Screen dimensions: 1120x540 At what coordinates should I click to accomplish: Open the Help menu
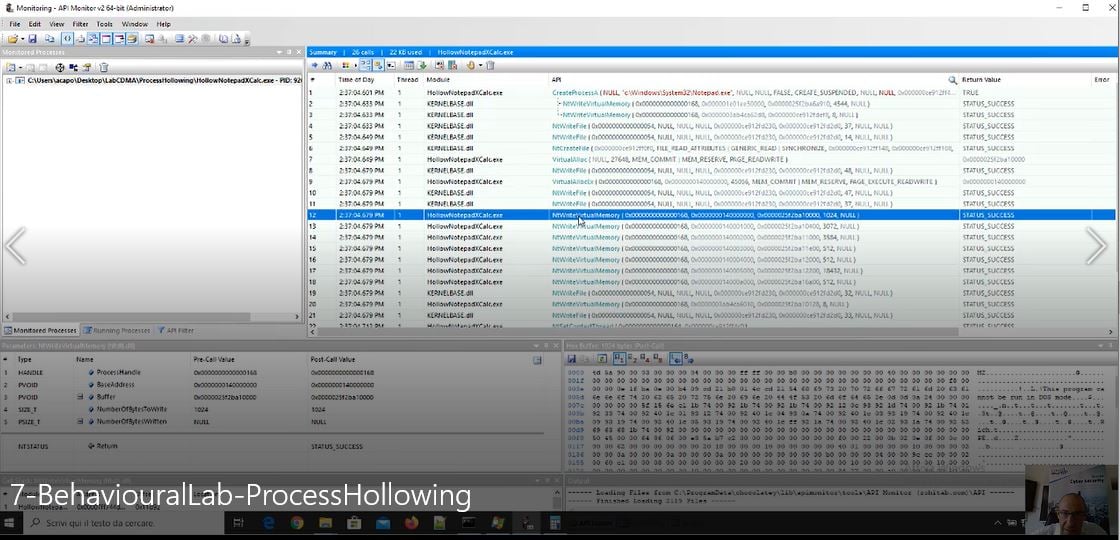[164, 24]
